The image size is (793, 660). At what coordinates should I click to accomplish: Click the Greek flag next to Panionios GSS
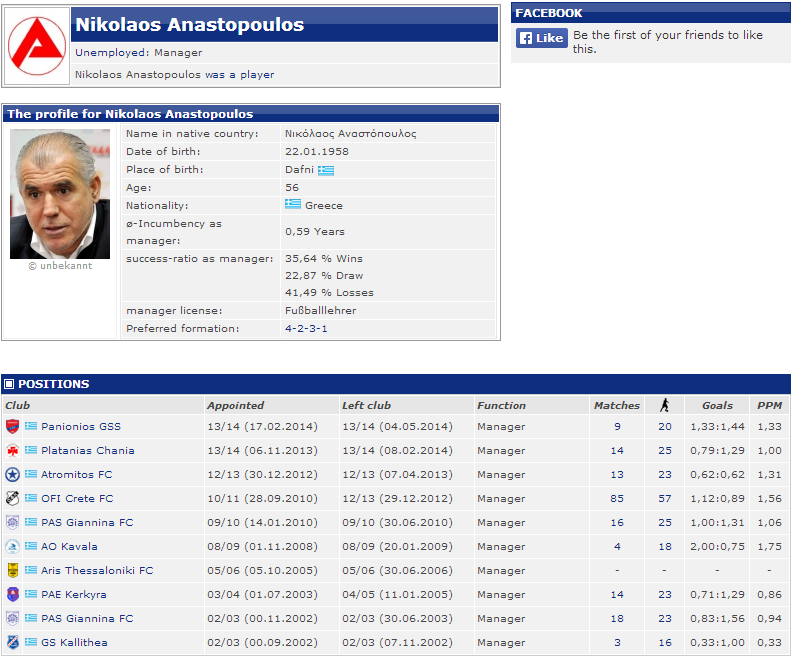click(x=31, y=426)
